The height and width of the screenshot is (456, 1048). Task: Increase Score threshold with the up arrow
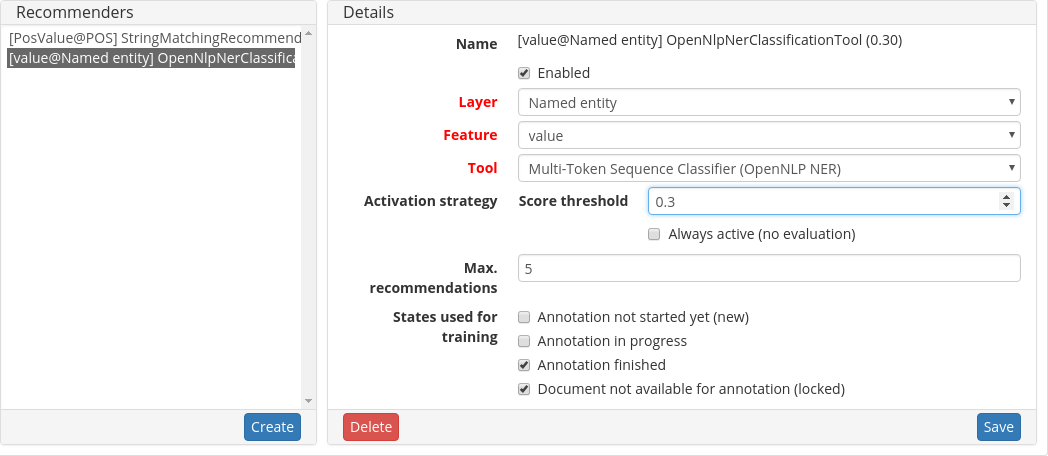pyautogui.click(x=1006, y=197)
